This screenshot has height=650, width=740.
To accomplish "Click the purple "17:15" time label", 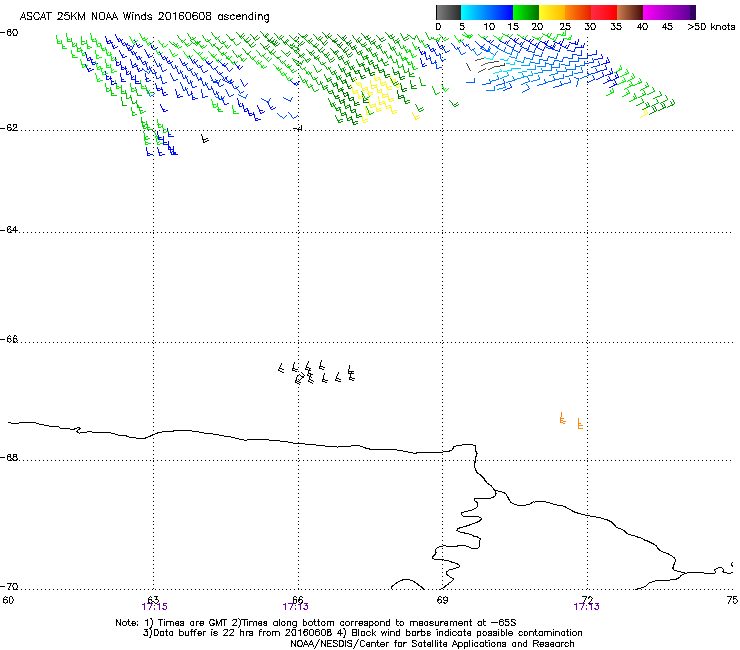I will pos(154,607).
